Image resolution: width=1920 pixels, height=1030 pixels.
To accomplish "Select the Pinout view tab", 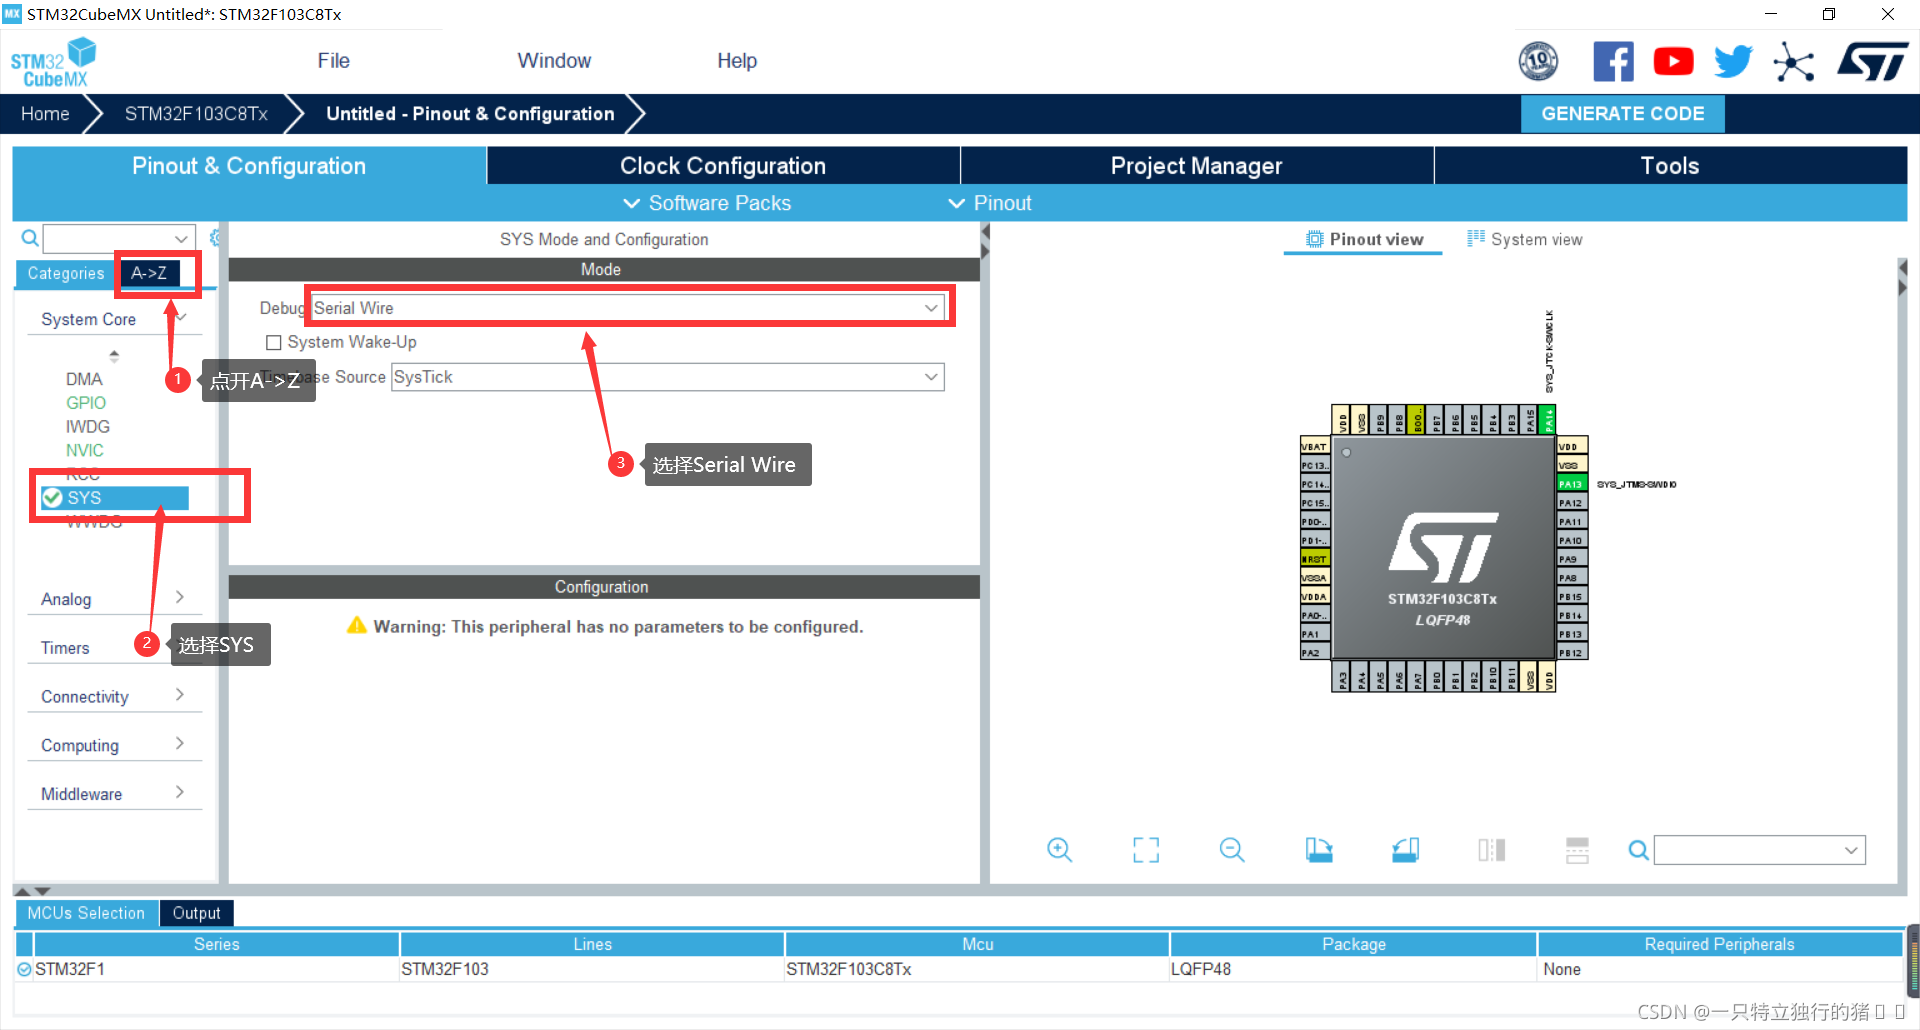I will tap(1364, 239).
